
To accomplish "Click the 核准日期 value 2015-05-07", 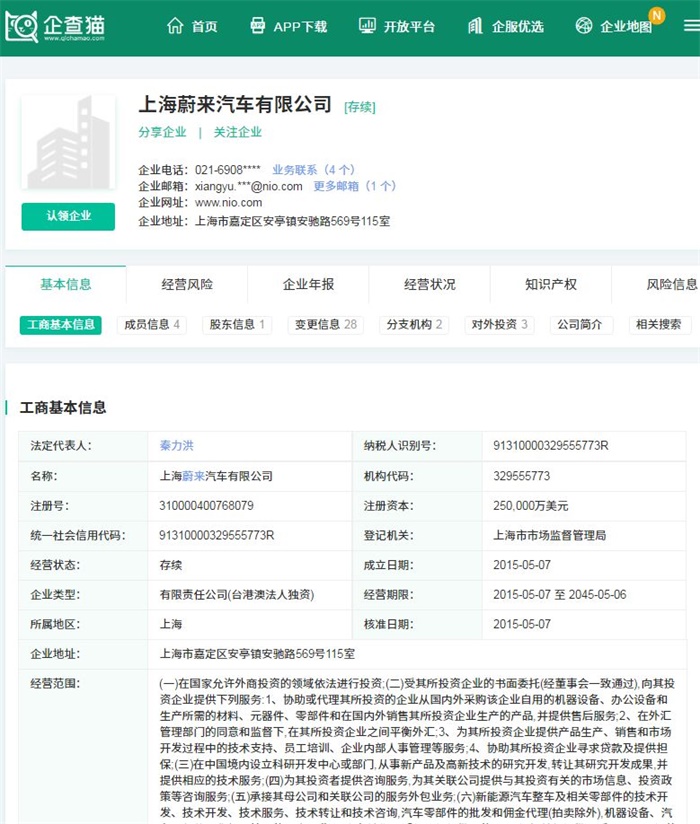I will pos(522,624).
